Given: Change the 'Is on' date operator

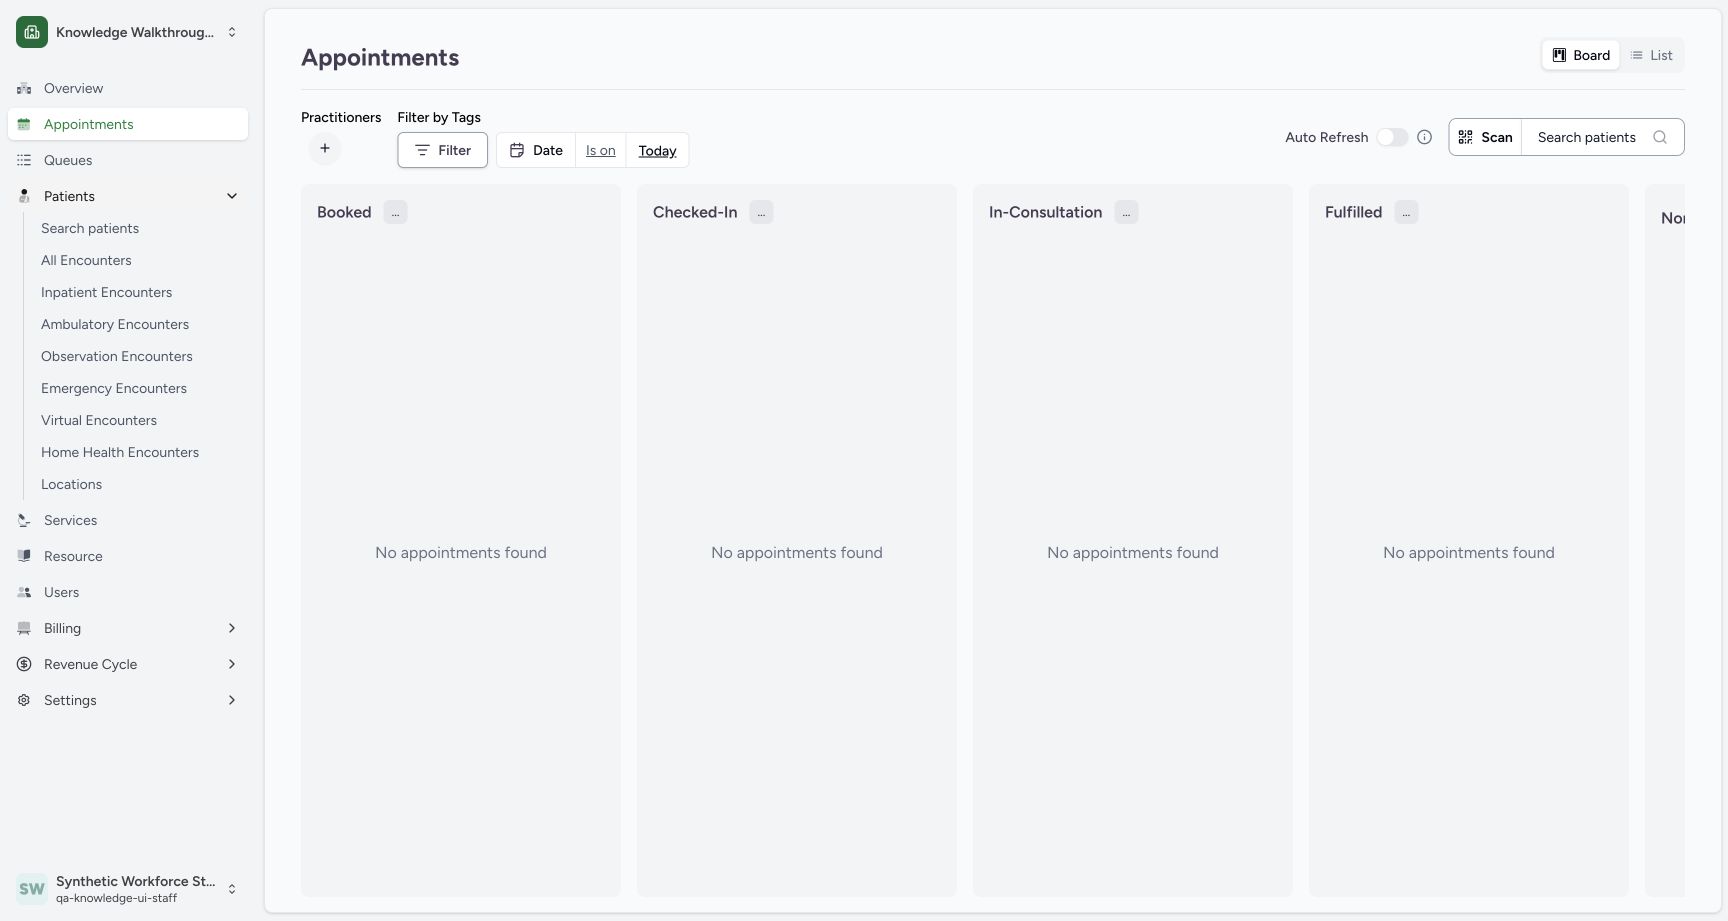Looking at the screenshot, I should [x=601, y=150].
